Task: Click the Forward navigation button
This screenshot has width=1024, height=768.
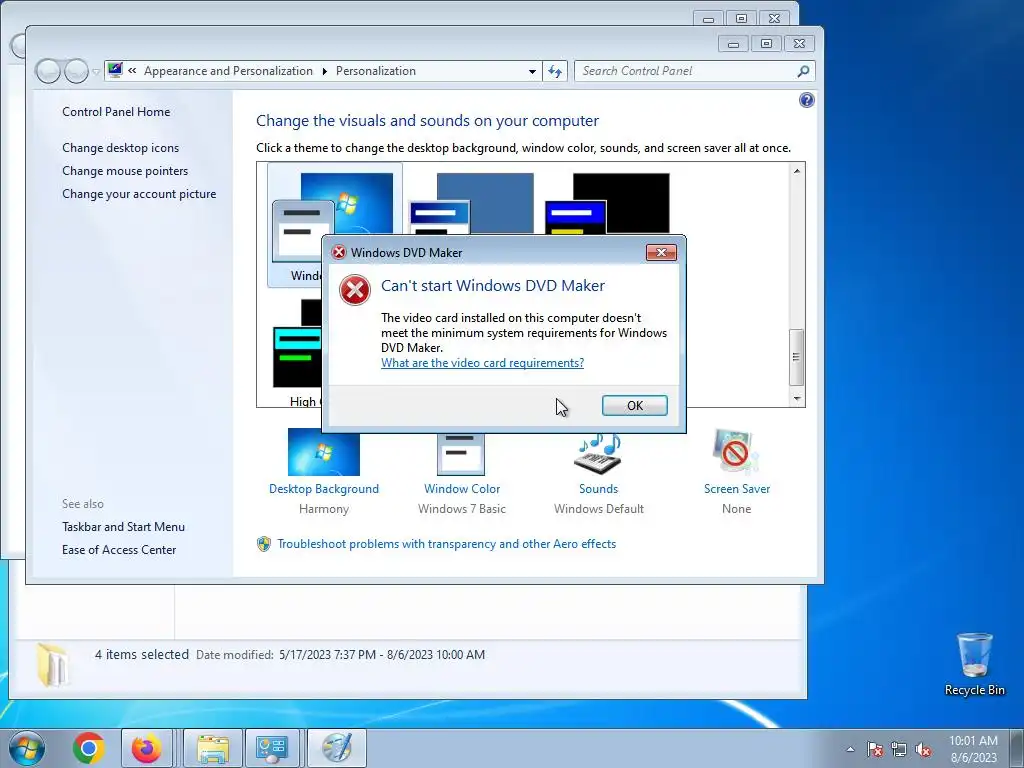Action: (76, 71)
